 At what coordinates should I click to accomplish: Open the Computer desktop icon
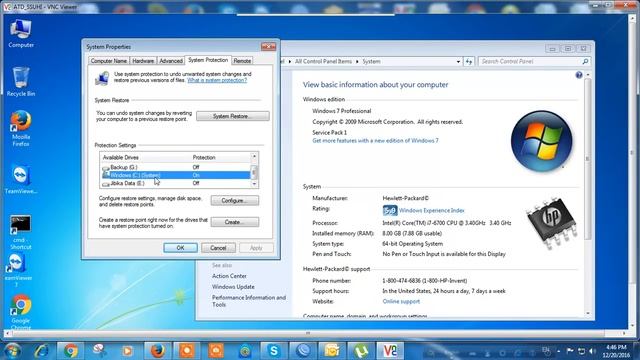(21, 33)
